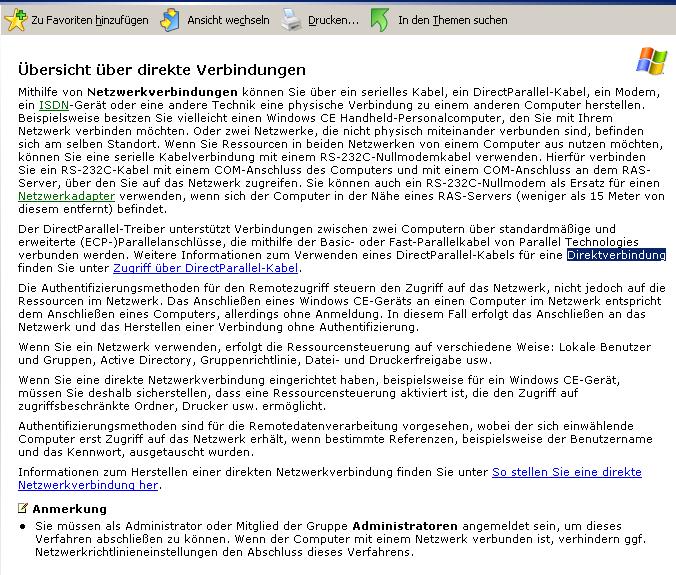Select Ansicht wechseln label

click(228, 20)
